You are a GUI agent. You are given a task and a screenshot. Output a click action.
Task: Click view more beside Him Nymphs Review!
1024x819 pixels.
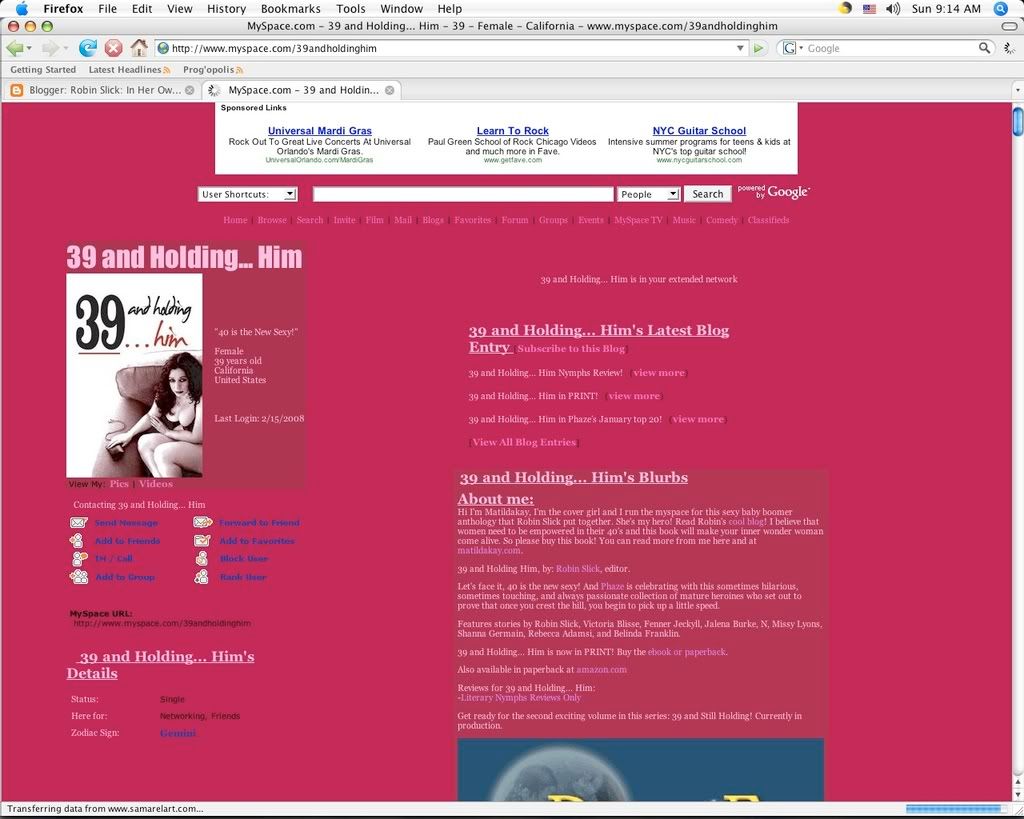(x=659, y=373)
